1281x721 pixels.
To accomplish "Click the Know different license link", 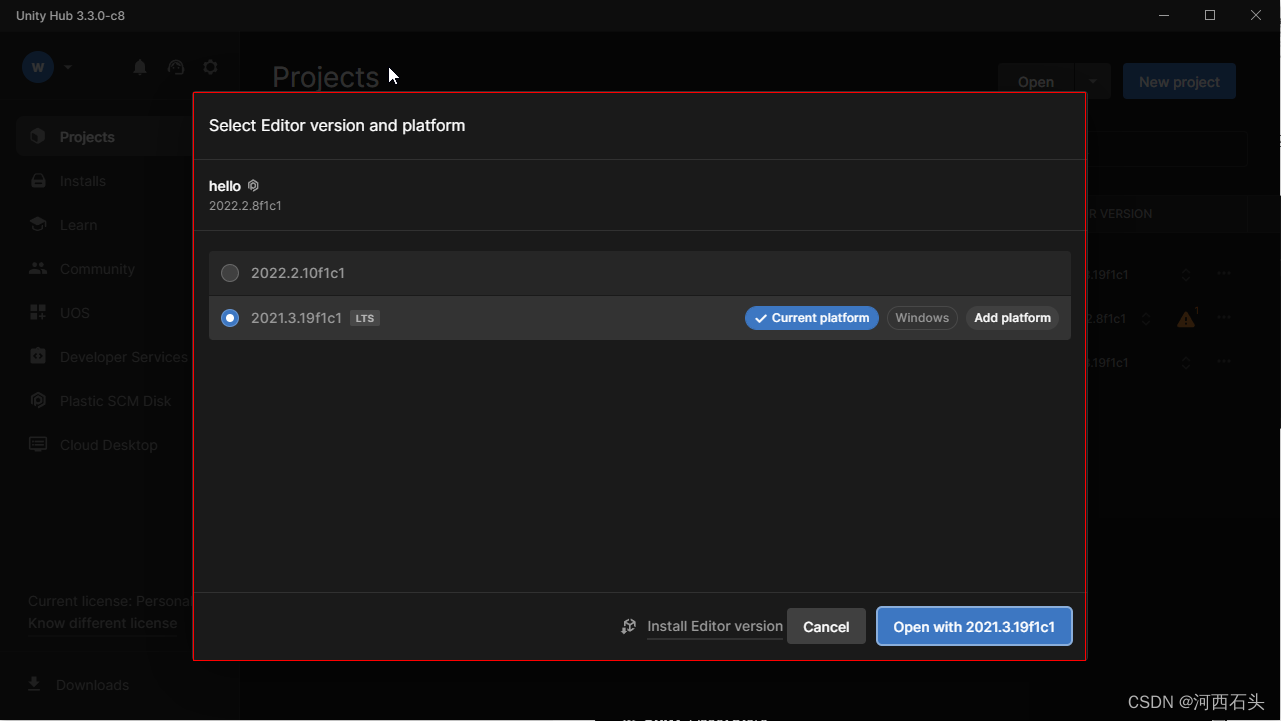I will (103, 623).
